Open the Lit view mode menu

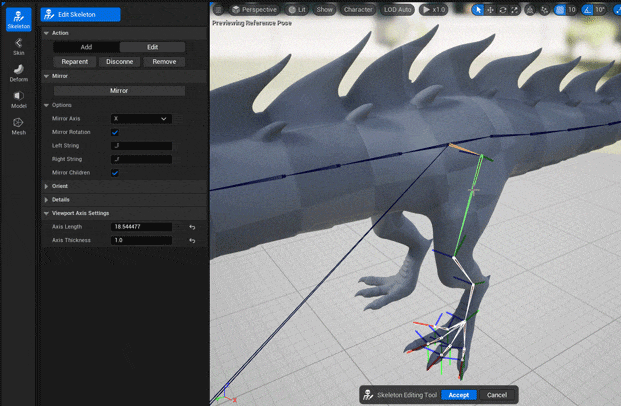point(297,10)
